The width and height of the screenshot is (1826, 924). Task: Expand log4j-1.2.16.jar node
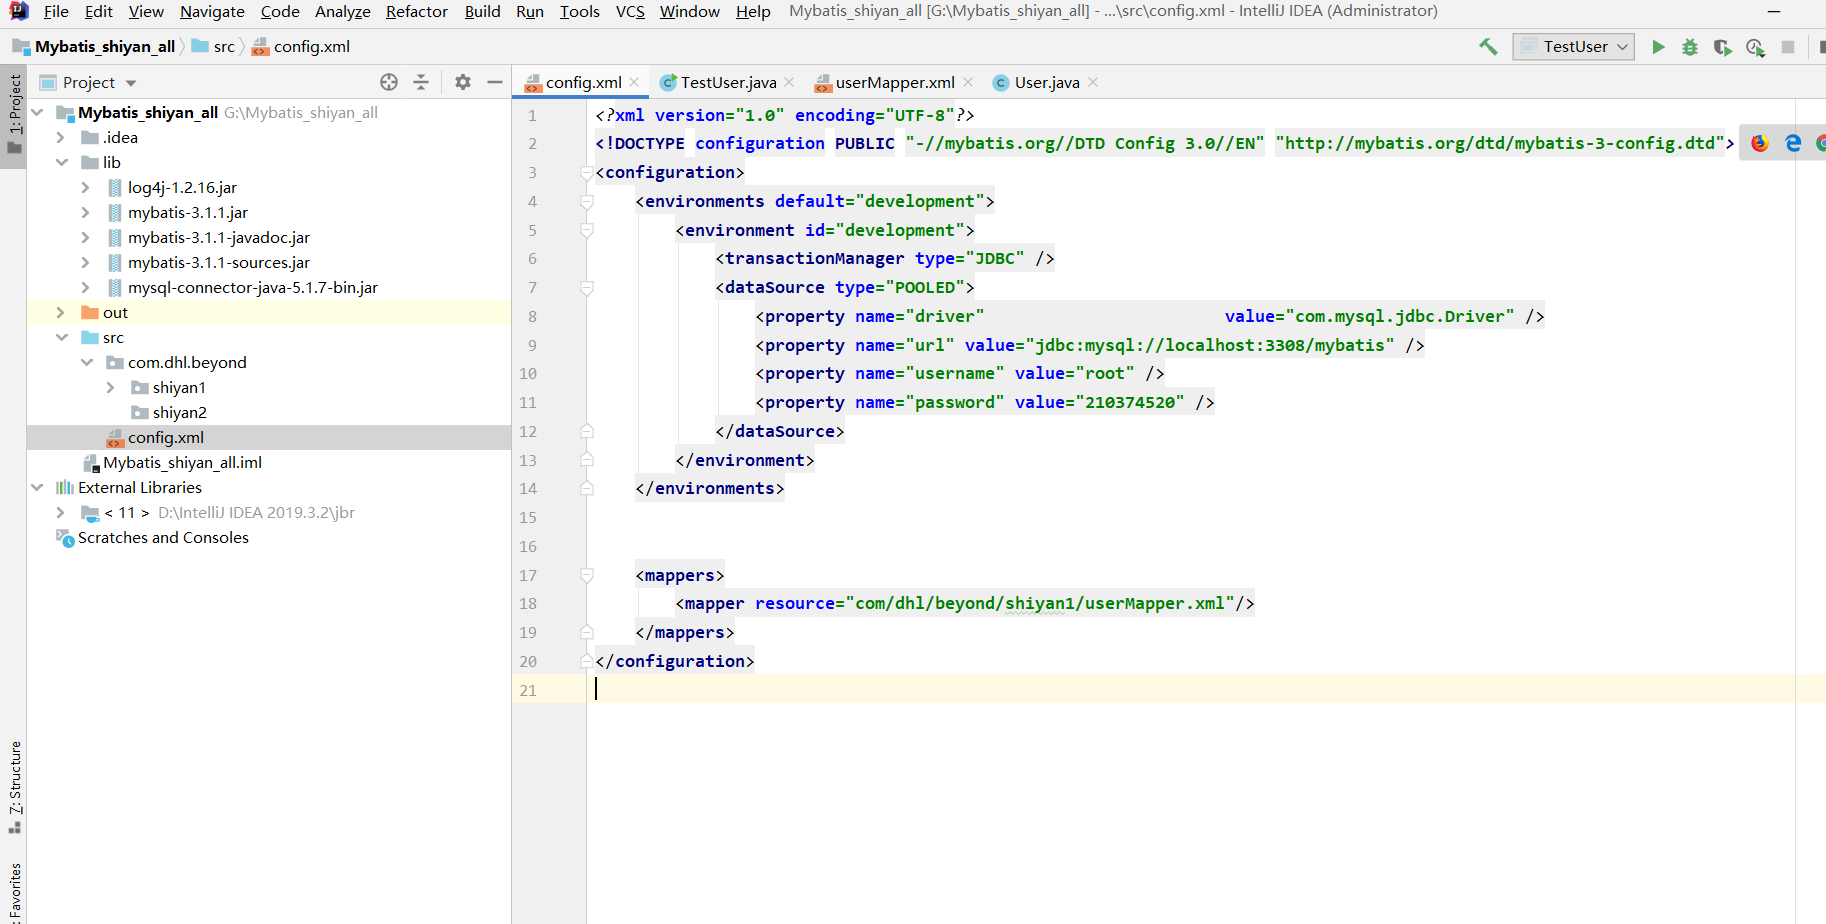[x=86, y=187]
